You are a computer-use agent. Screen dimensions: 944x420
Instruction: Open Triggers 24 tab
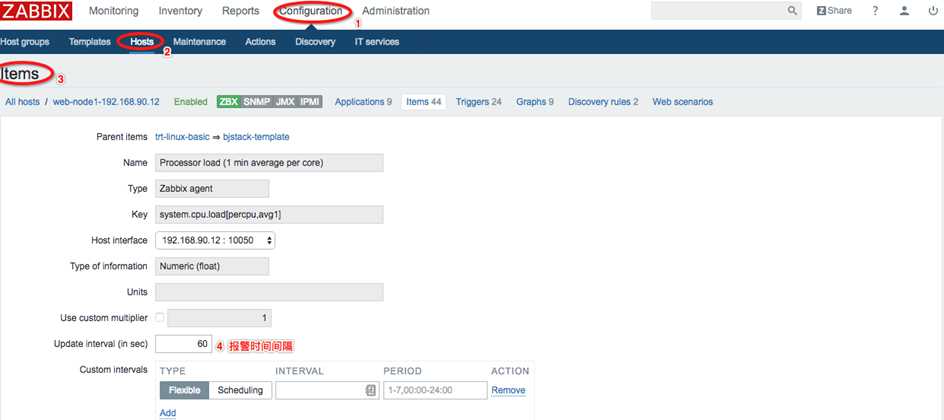pos(479,102)
